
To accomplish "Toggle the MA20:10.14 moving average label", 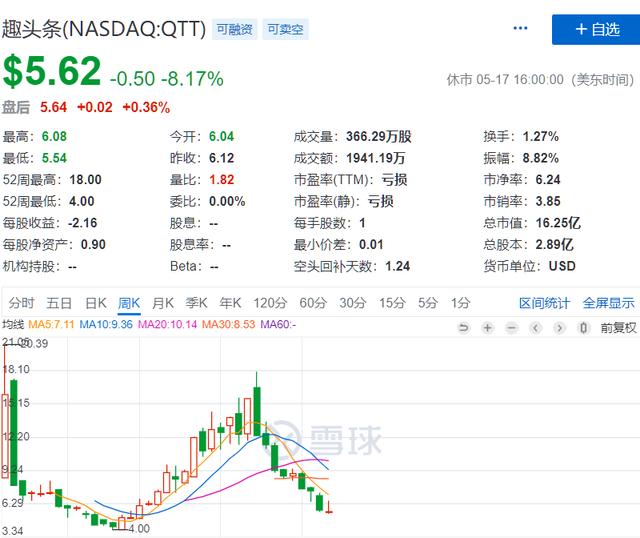I will click(x=167, y=325).
